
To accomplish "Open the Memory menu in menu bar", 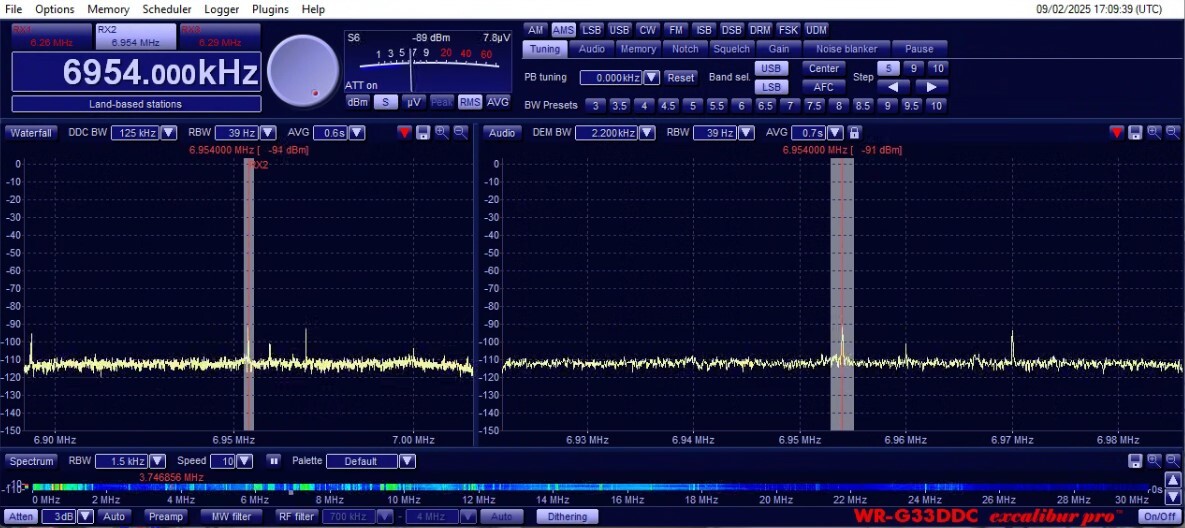I will pos(108,9).
